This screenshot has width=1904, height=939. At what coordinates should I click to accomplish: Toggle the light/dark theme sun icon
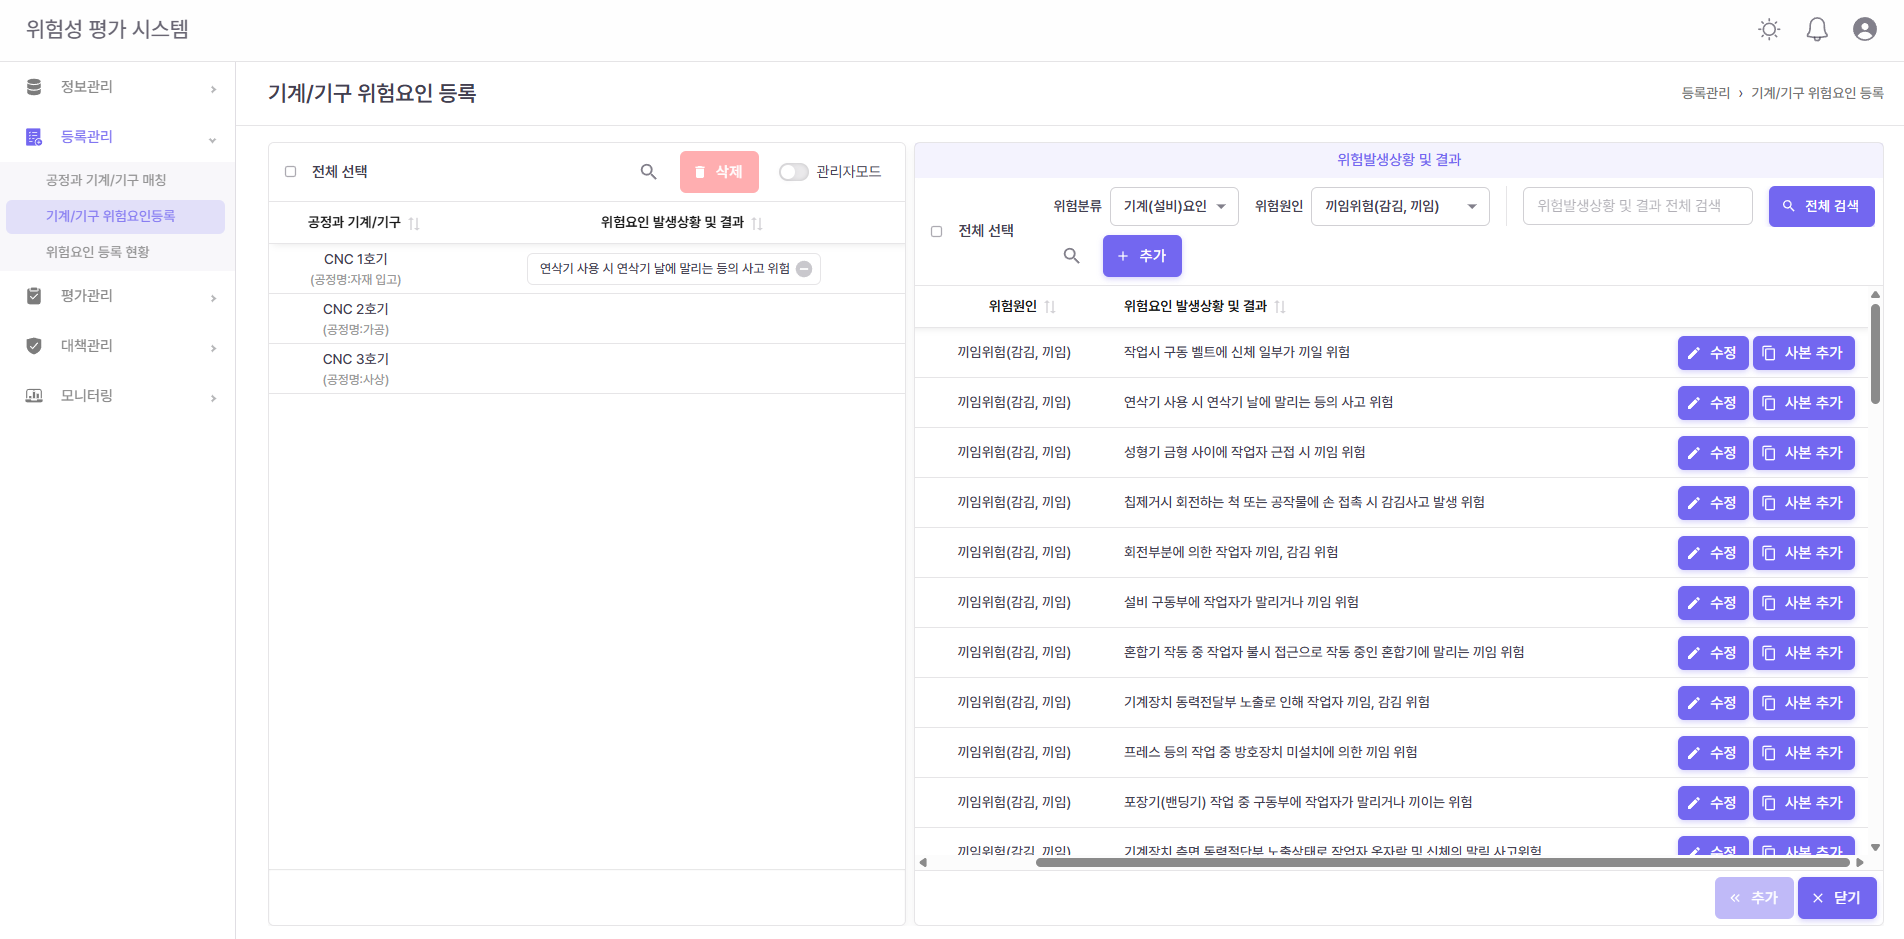1769,30
